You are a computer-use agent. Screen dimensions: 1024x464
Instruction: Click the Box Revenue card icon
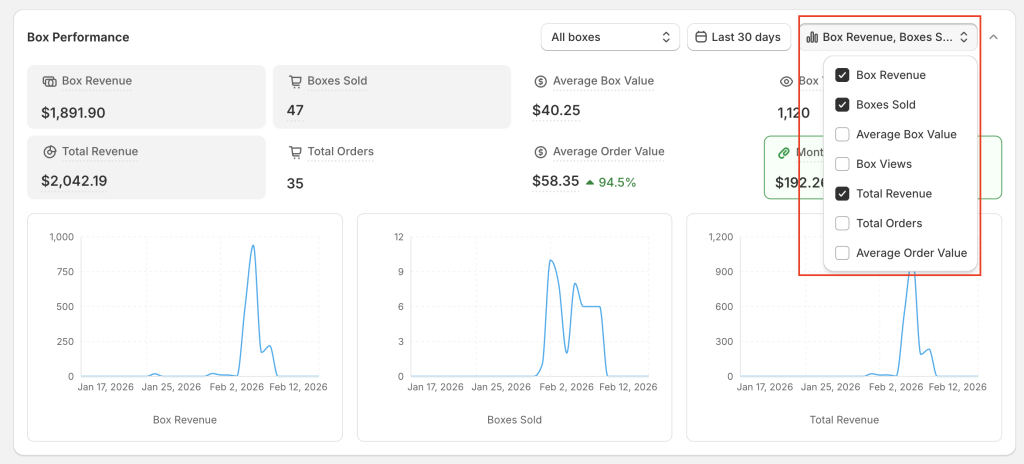click(49, 81)
